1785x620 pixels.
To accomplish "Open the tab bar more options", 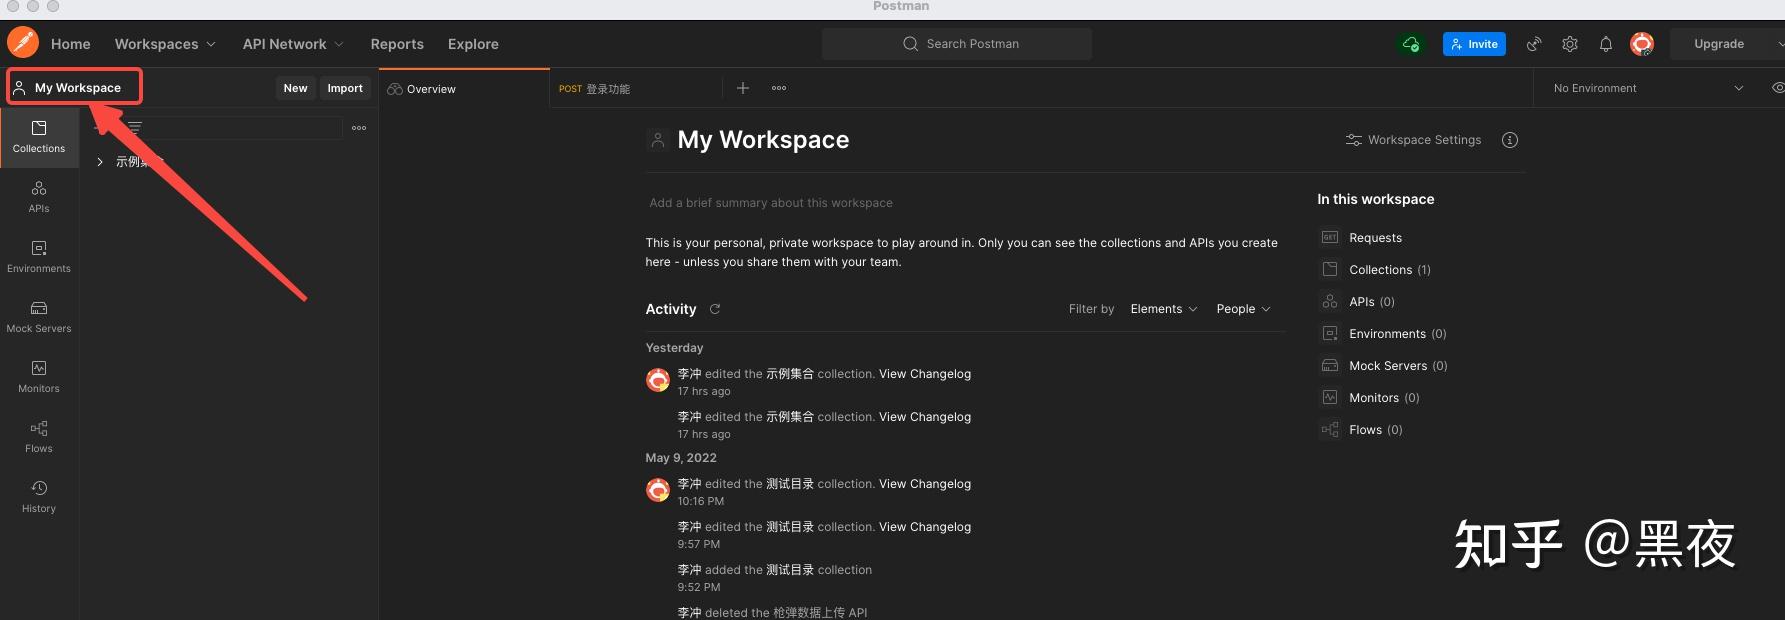I will (779, 88).
